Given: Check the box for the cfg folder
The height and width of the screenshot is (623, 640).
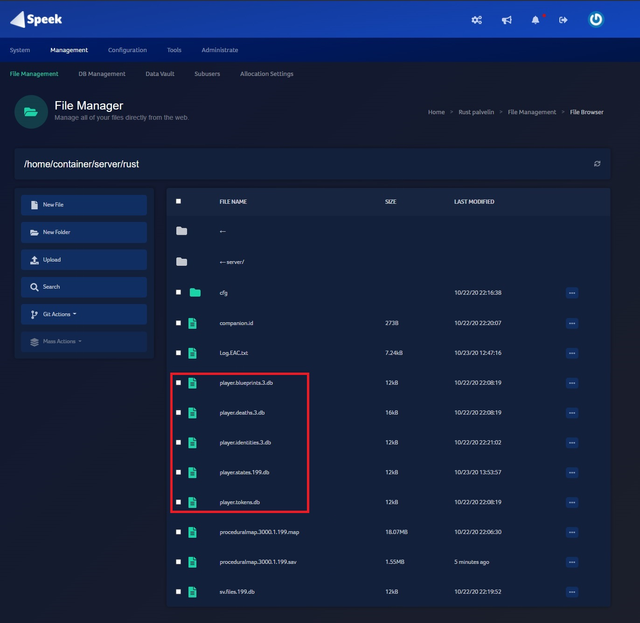Looking at the screenshot, I should (178, 292).
